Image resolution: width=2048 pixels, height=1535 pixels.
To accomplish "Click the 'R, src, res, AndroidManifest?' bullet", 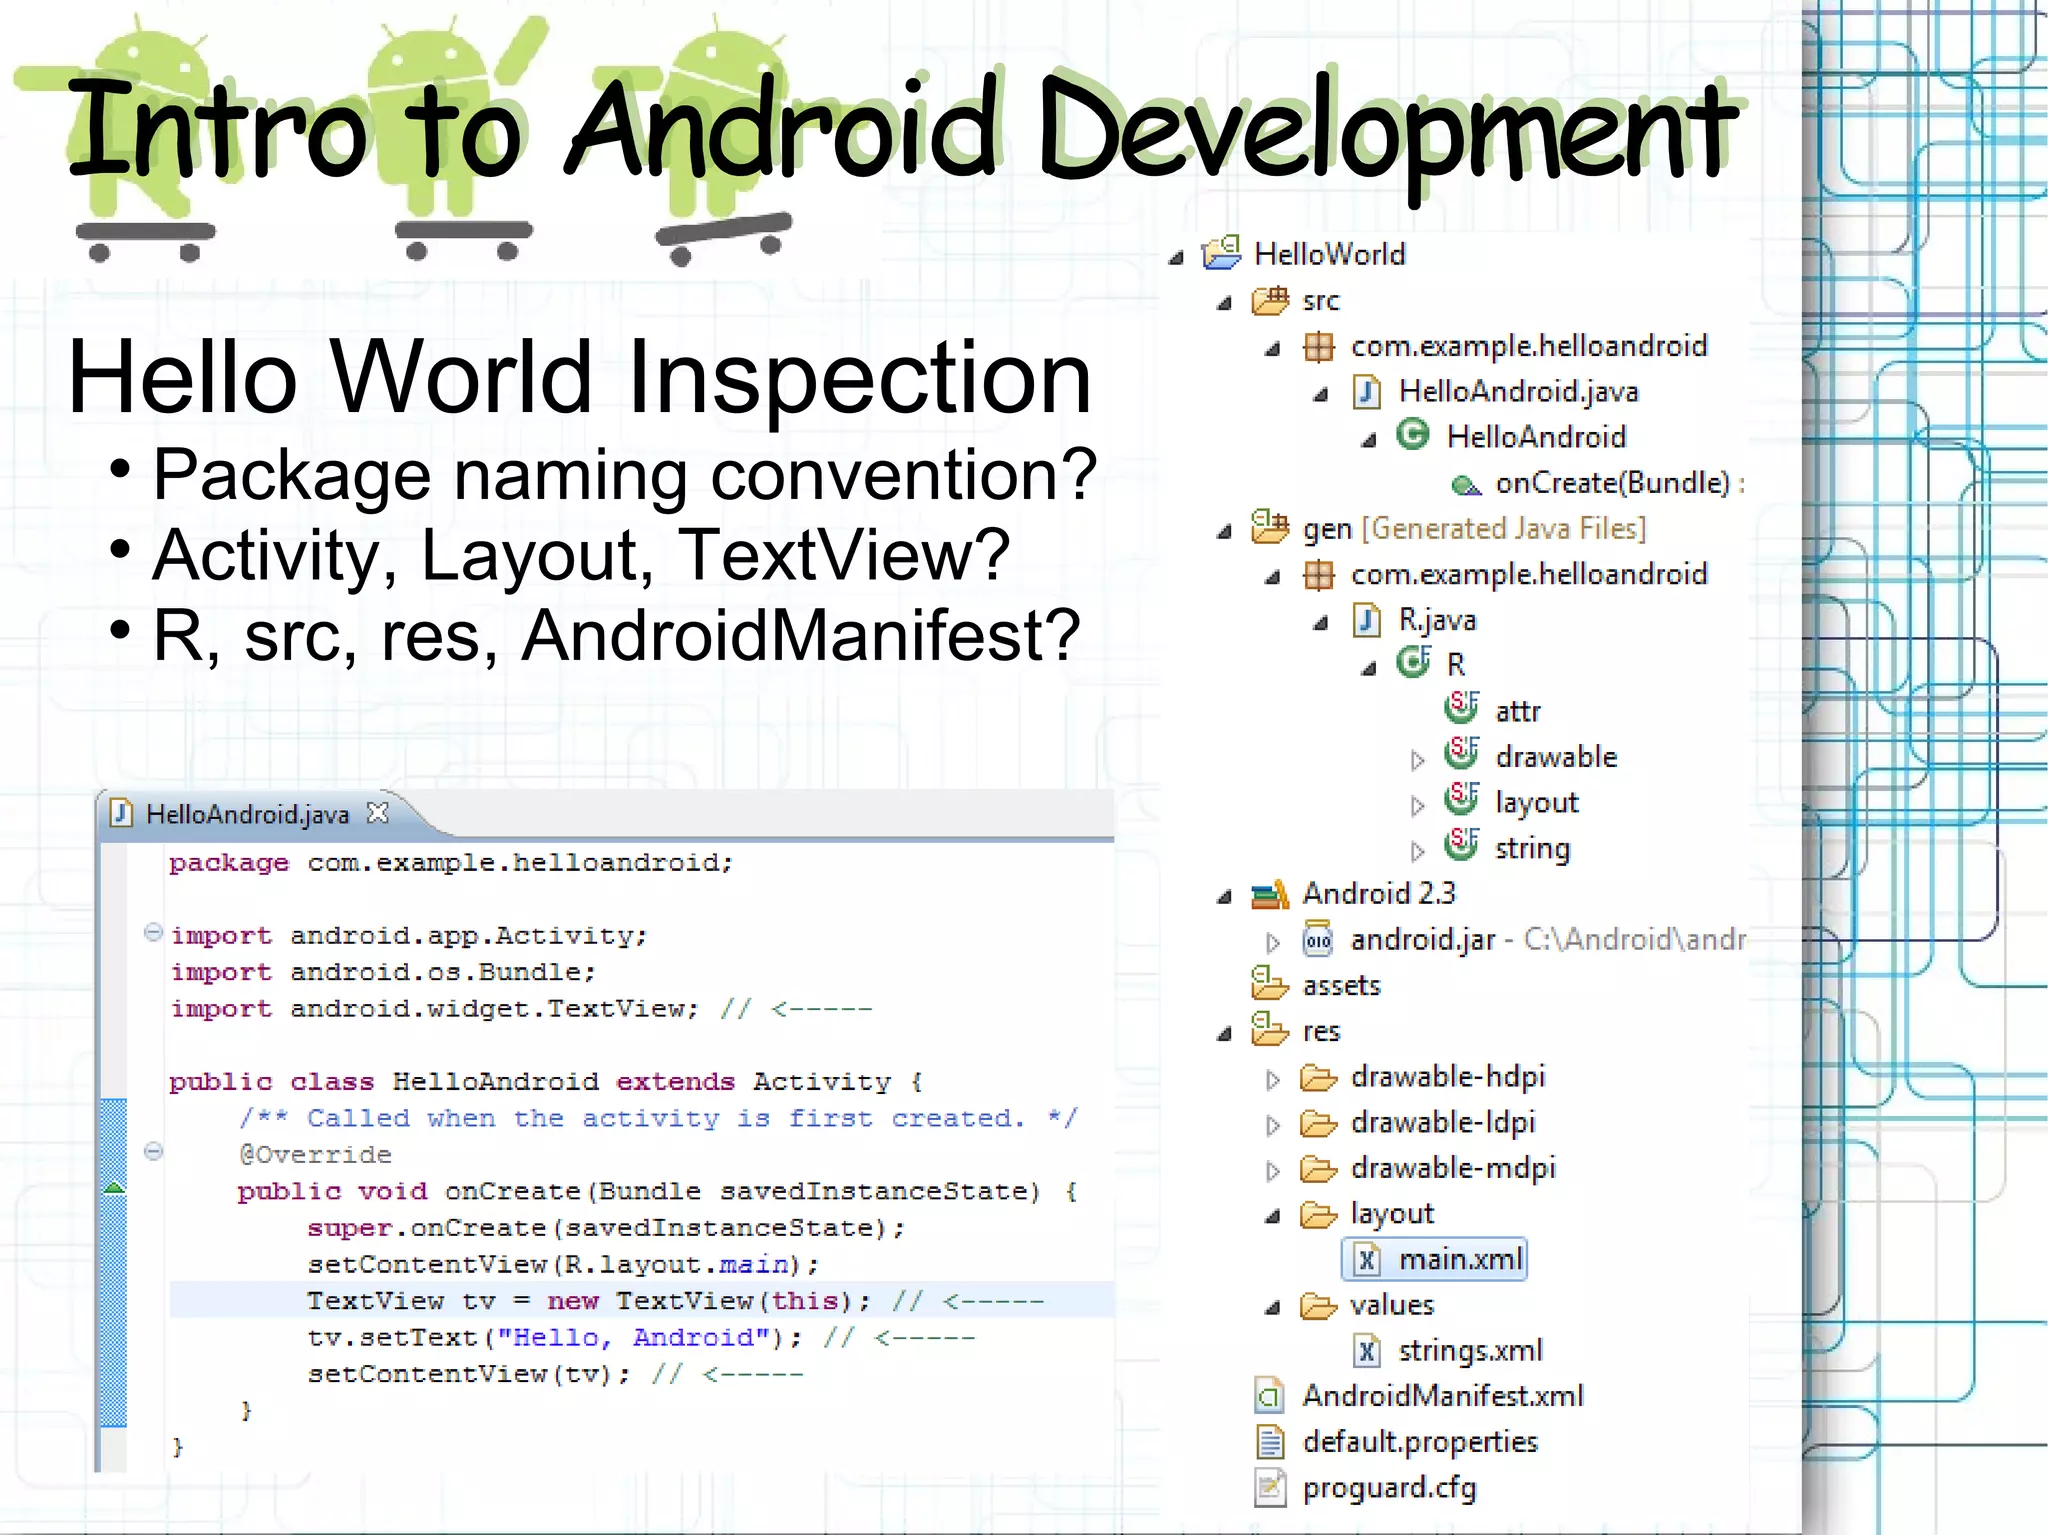I will coord(616,635).
